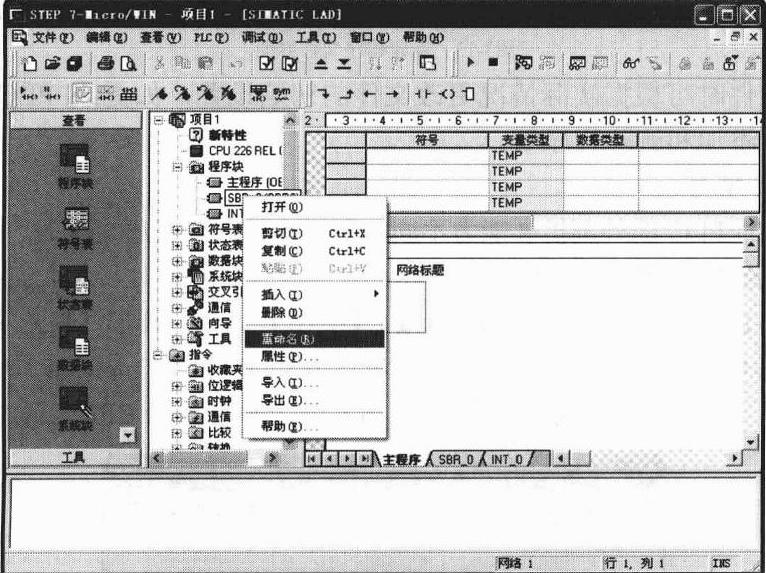This screenshot has height=573, width=766.
Task: Open Symbol Table in View bar
Action: click(x=75, y=228)
